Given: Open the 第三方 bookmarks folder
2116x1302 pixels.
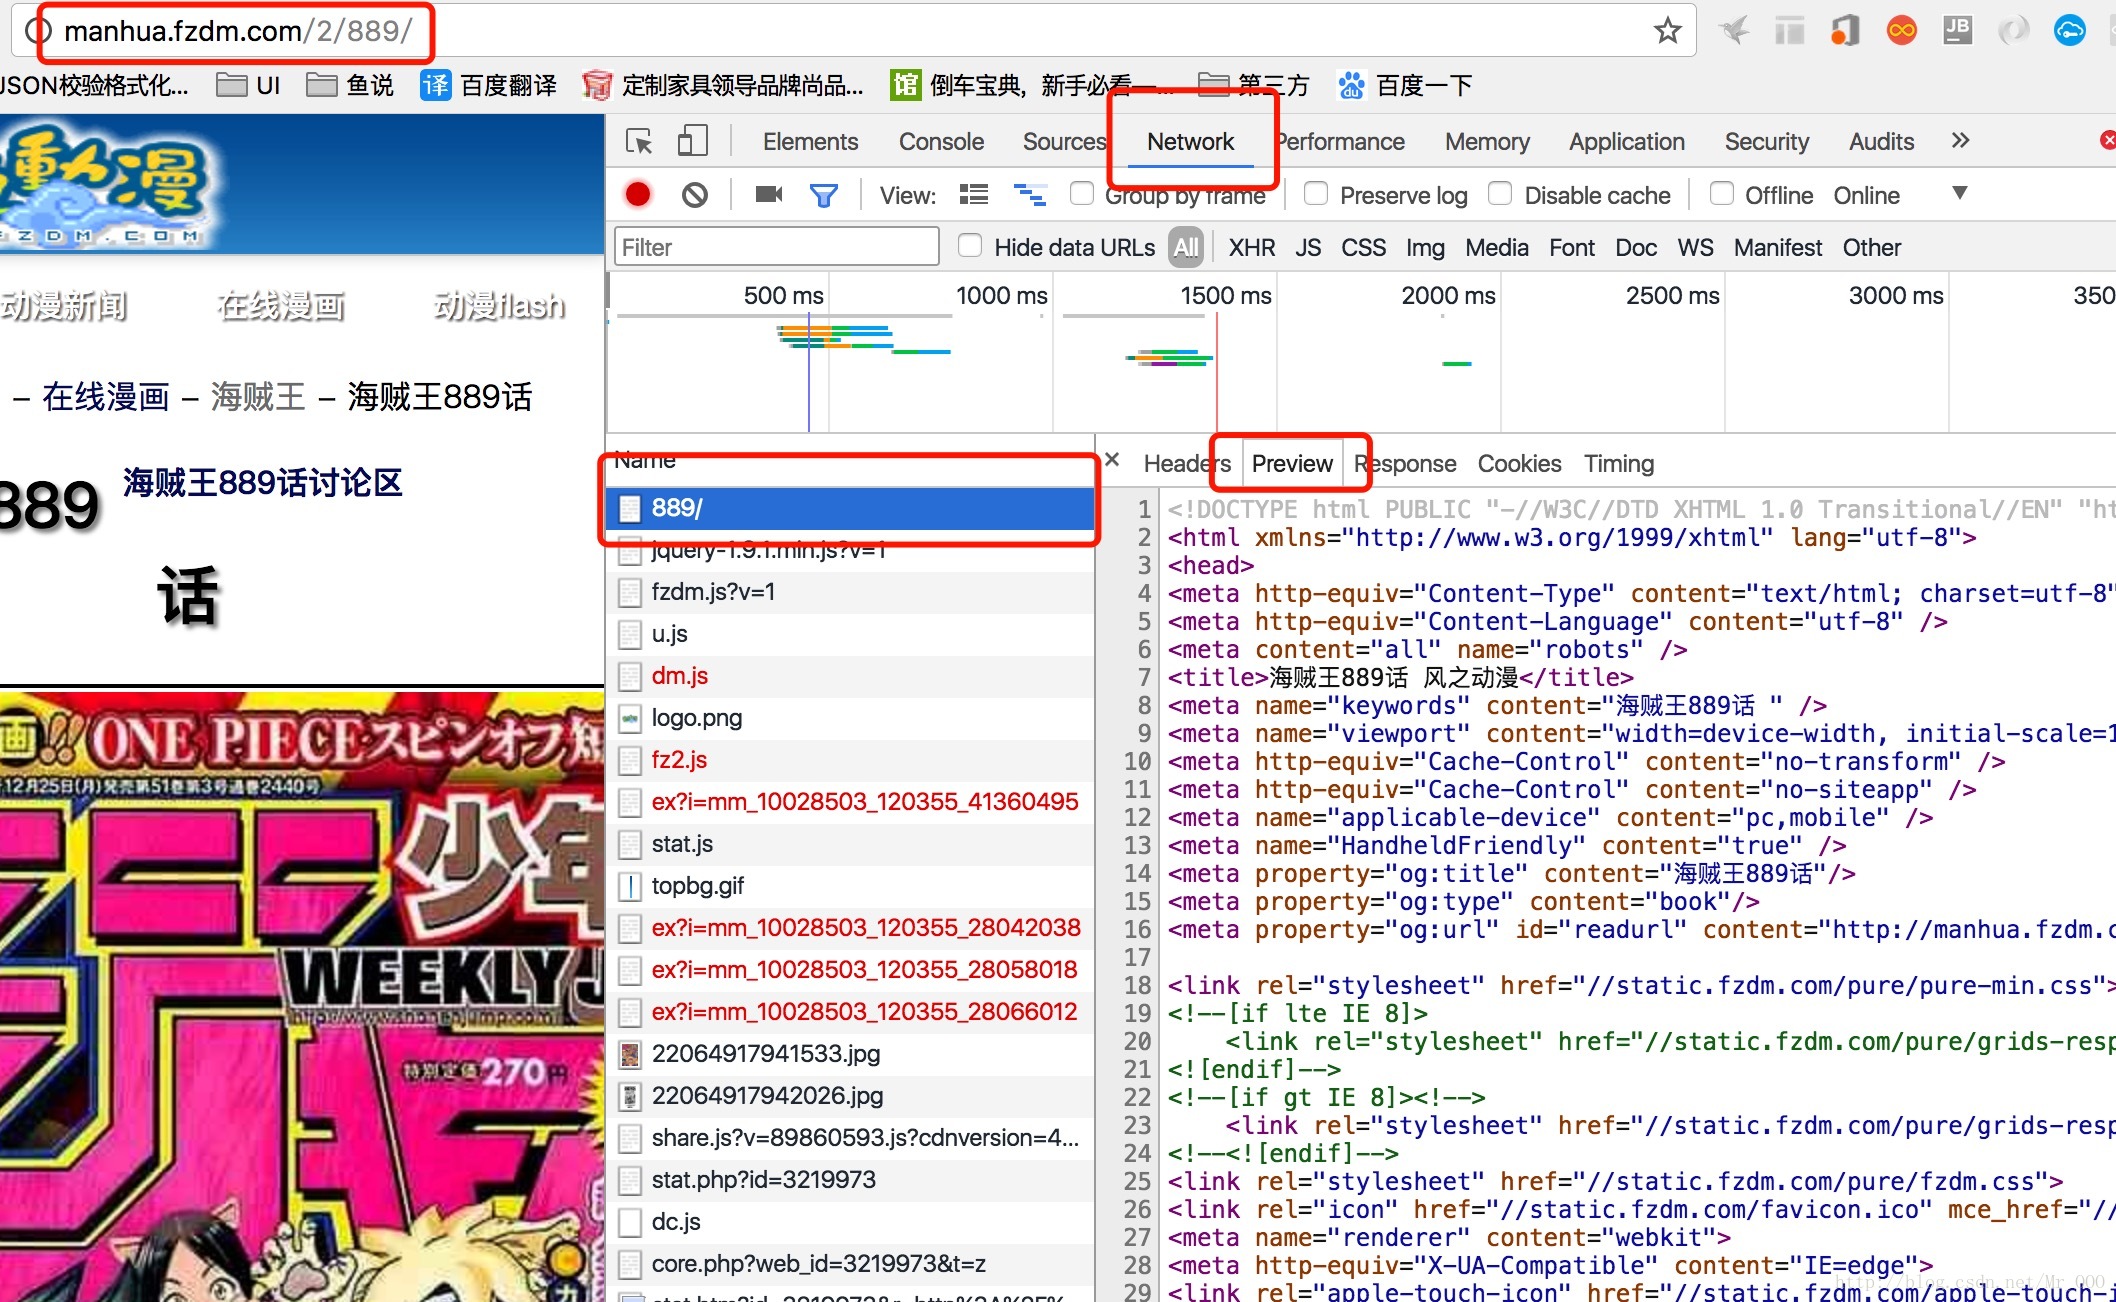Looking at the screenshot, I should click(1254, 85).
